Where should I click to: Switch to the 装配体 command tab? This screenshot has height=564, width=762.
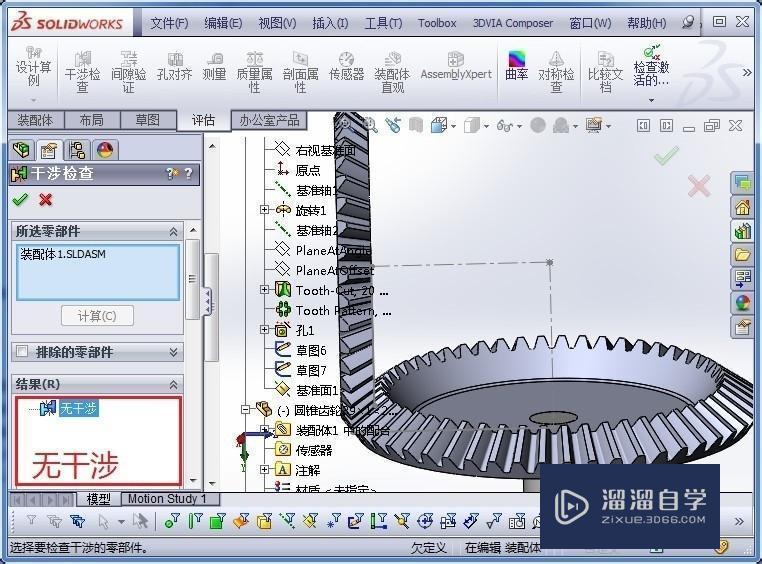[x=35, y=120]
